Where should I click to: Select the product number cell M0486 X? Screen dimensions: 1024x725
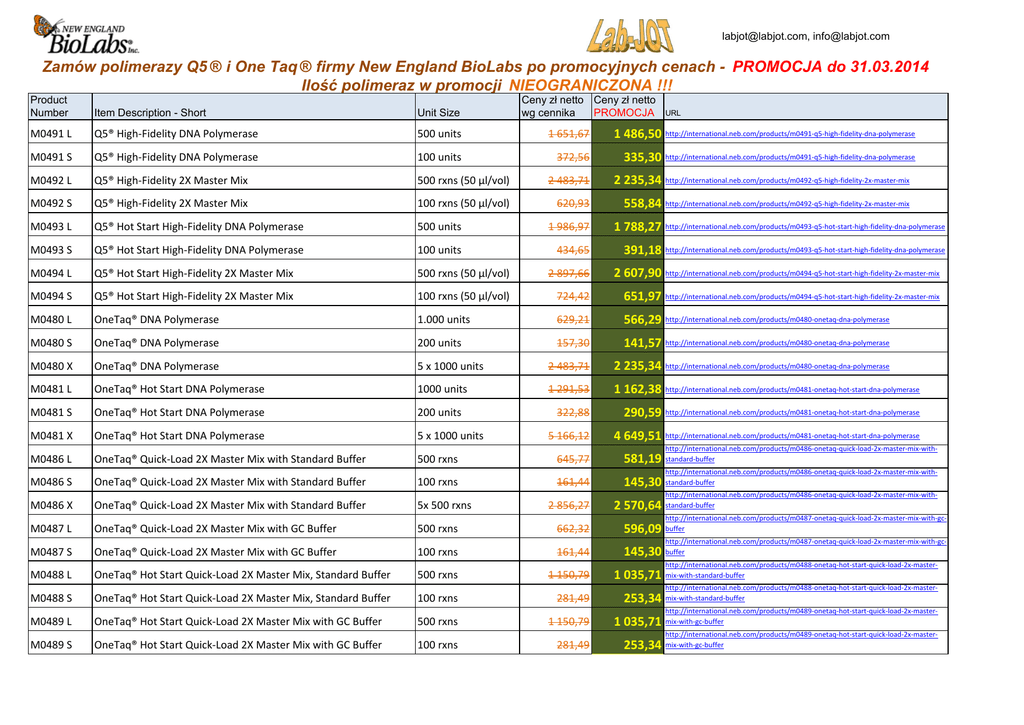click(x=51, y=505)
